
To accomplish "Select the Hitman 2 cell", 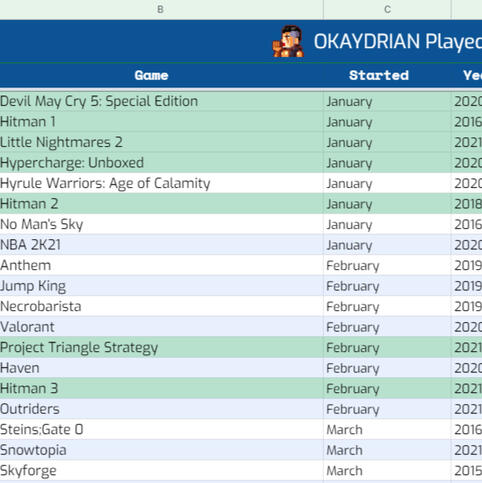I will (161, 204).
